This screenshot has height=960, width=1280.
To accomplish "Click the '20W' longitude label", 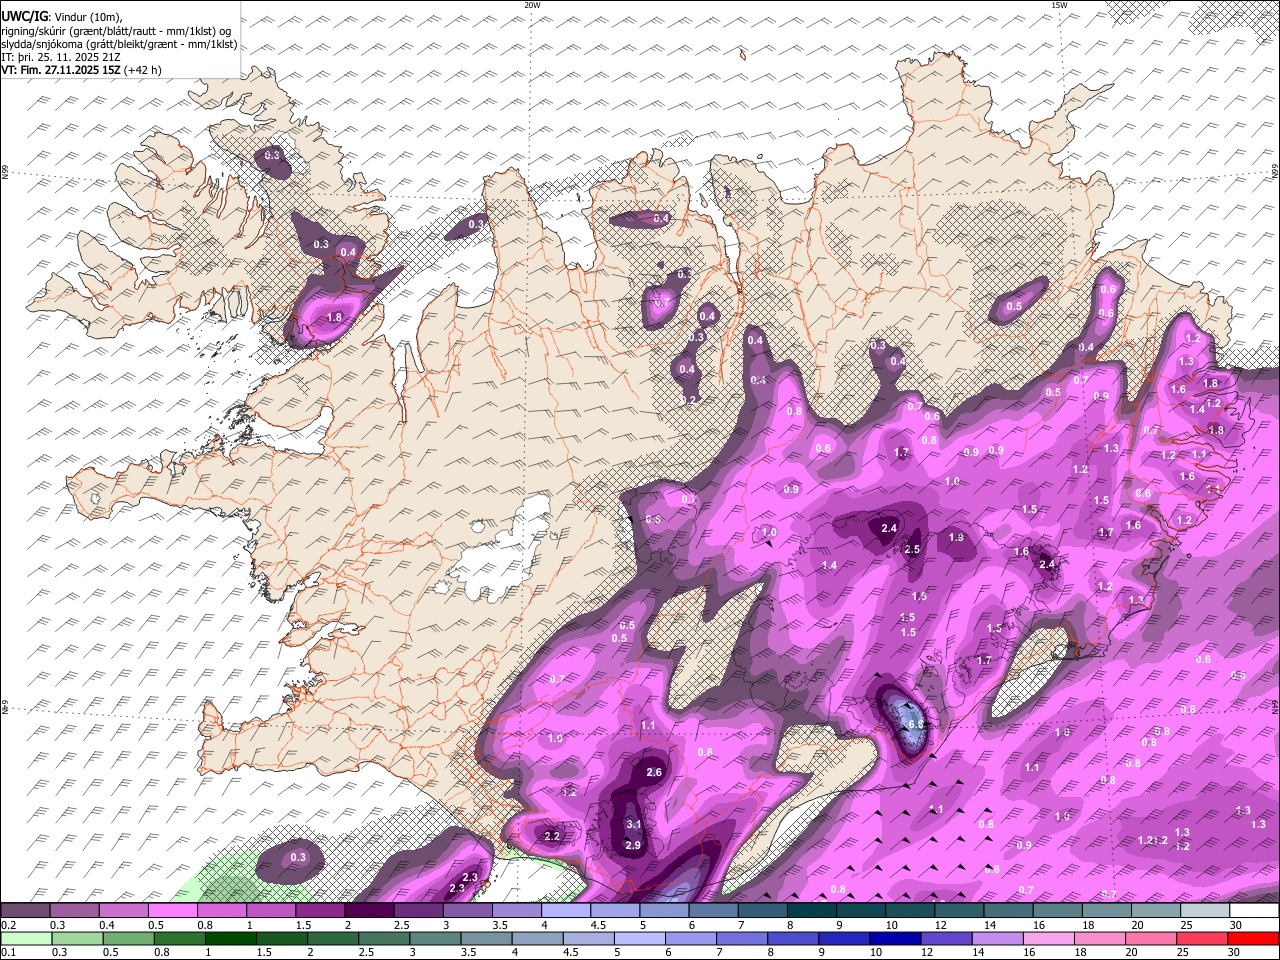I will (x=532, y=5).
